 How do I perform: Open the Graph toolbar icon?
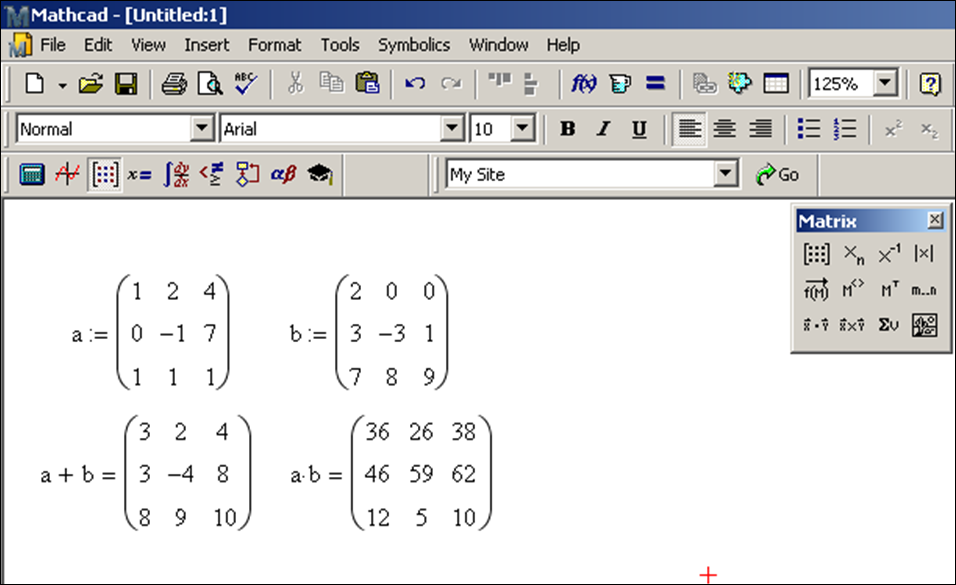tap(67, 175)
